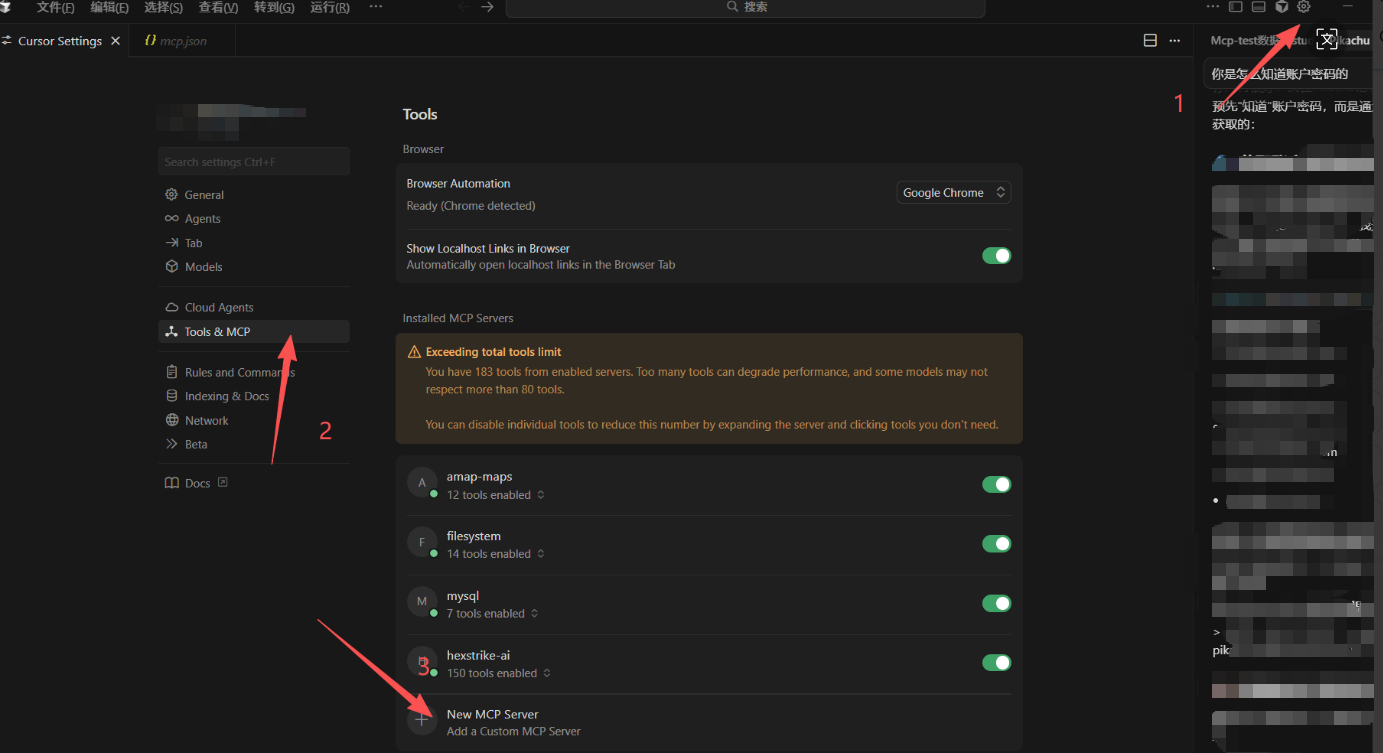The width and height of the screenshot is (1383, 753).
Task: Click the warning triangle icon
Action: pyautogui.click(x=414, y=352)
